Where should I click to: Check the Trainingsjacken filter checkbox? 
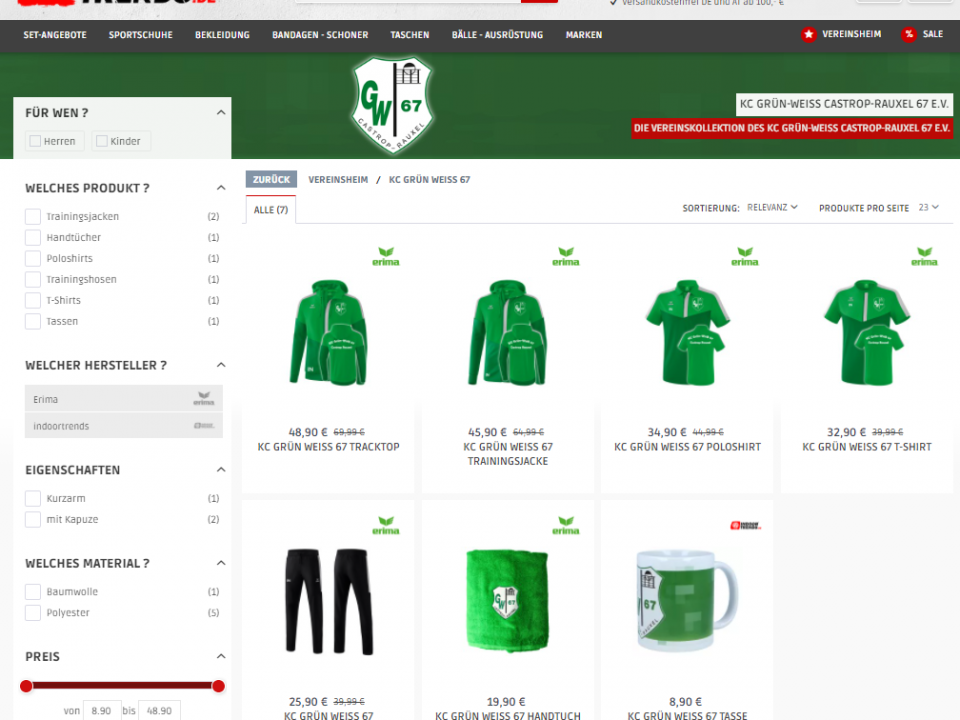pos(33,217)
